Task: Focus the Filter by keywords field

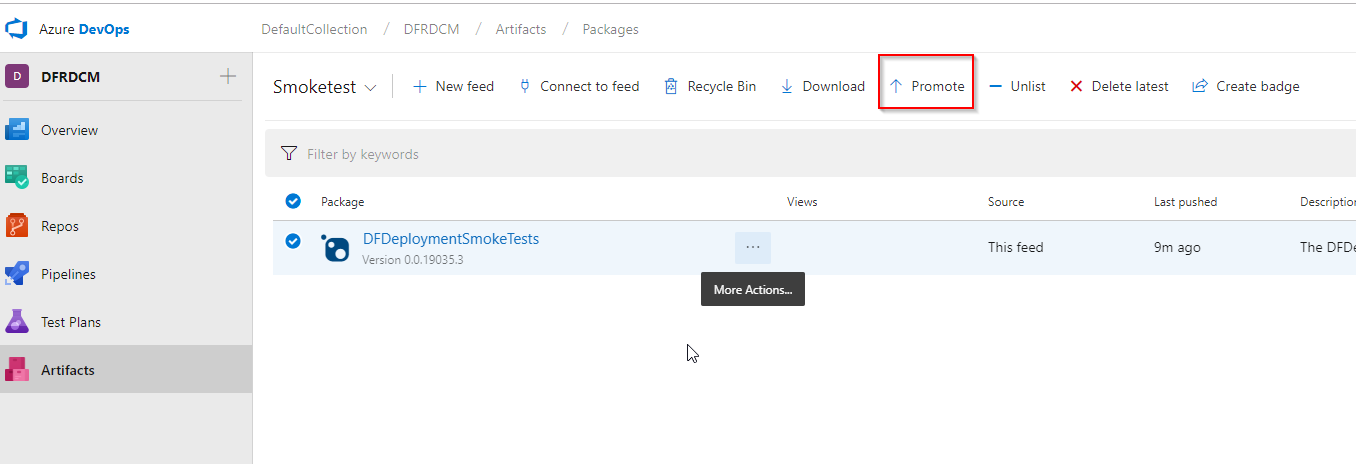Action: (810, 154)
